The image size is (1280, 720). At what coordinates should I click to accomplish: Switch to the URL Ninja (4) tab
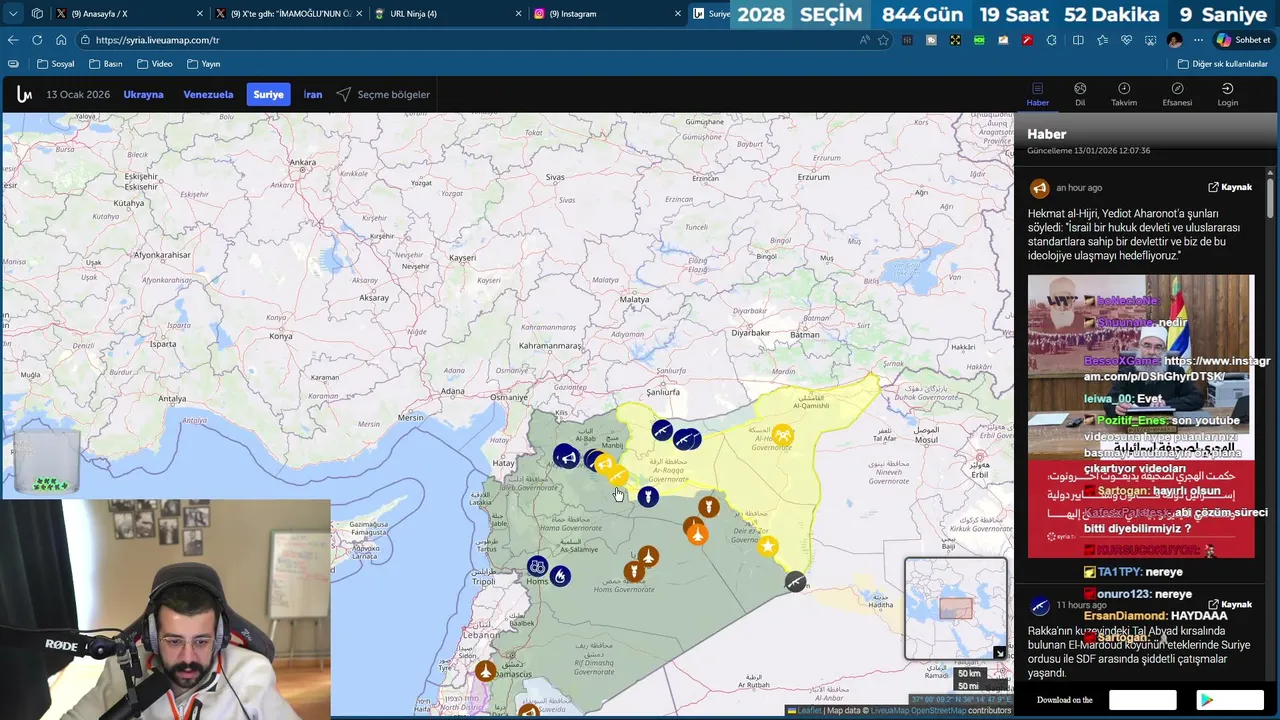[449, 14]
